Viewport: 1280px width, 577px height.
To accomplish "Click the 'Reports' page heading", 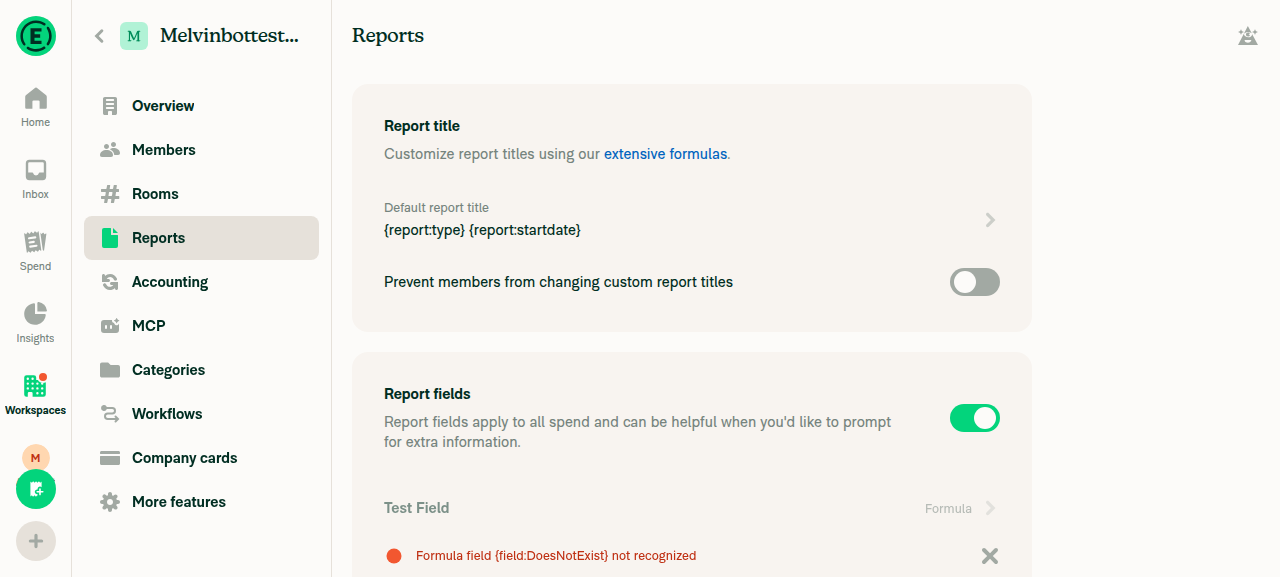I will click(388, 36).
